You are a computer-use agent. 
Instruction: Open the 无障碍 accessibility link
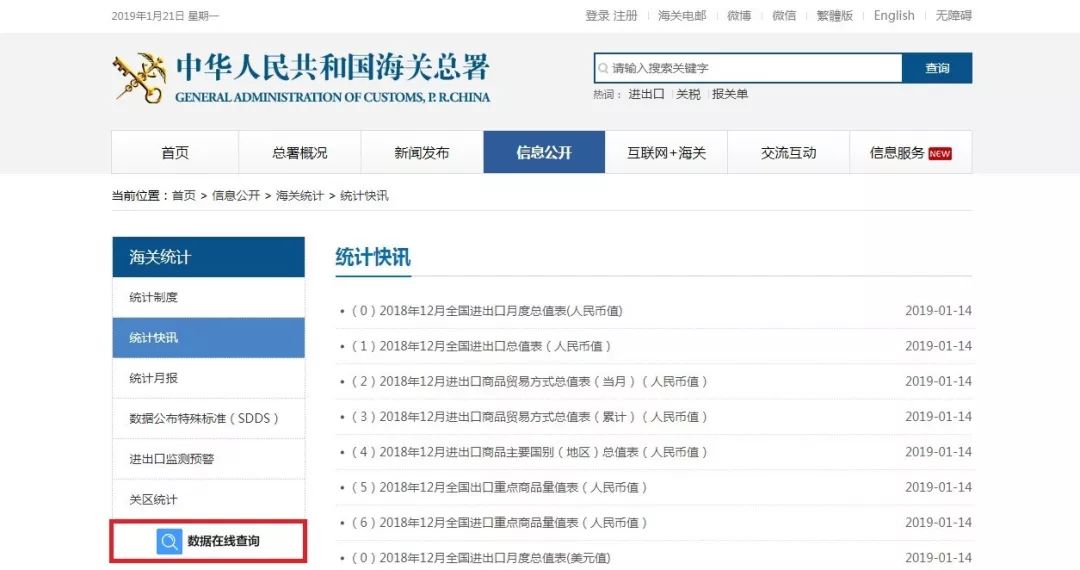(953, 15)
